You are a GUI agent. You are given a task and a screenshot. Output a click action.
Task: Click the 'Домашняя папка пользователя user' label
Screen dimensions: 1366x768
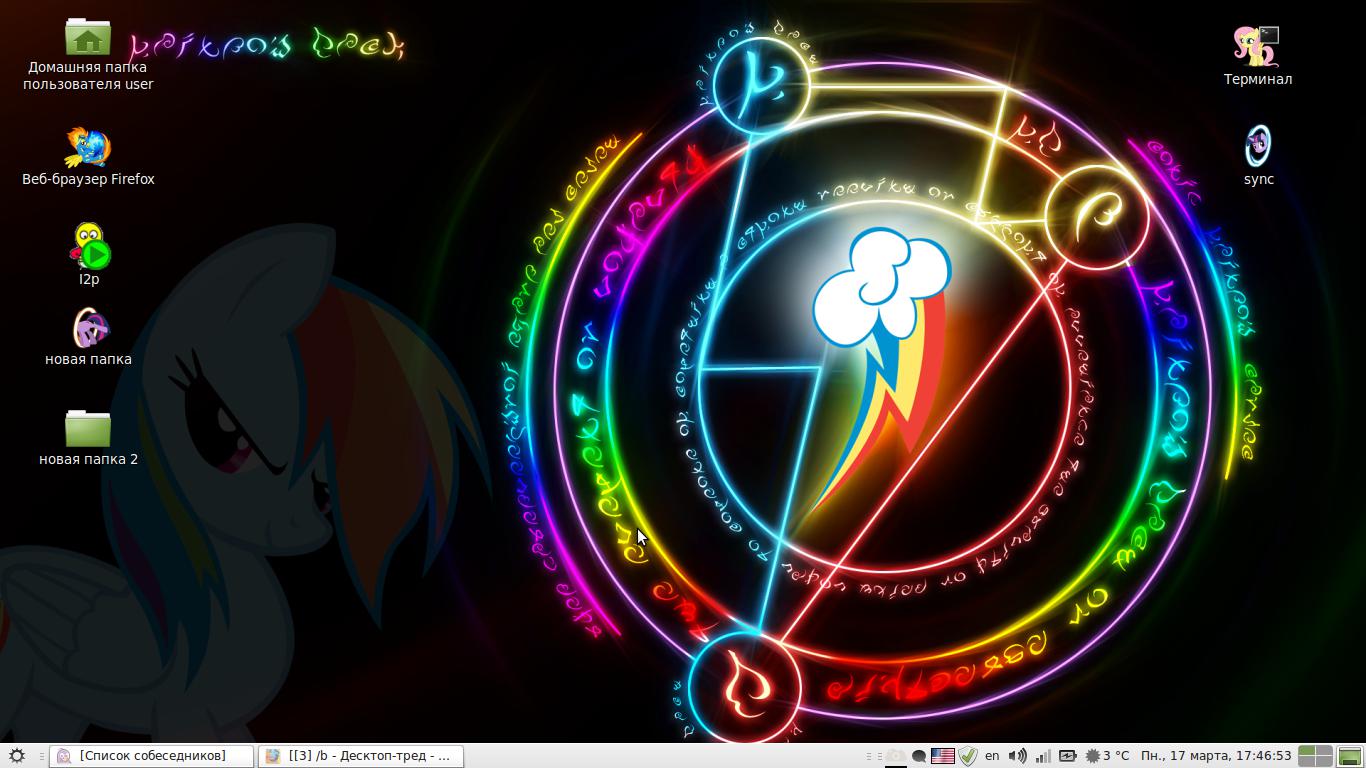coord(88,76)
